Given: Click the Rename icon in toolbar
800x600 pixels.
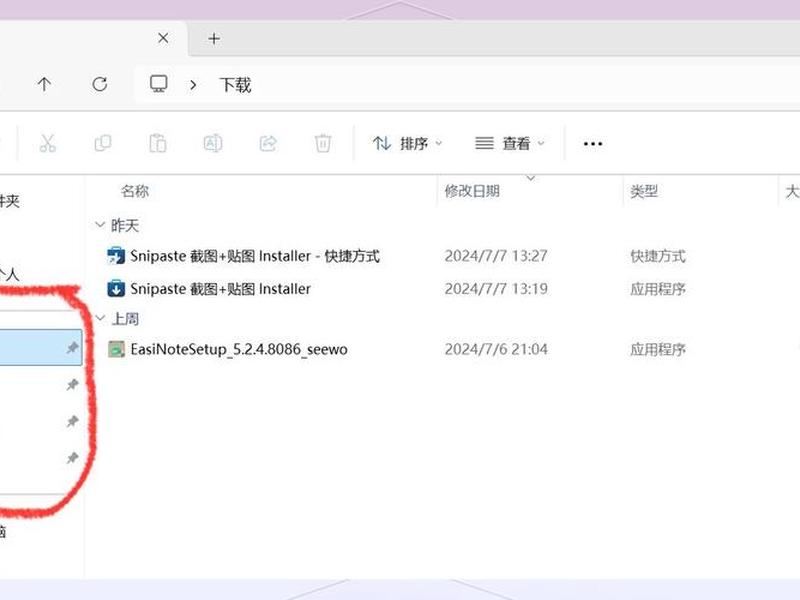Looking at the screenshot, I should tap(213, 143).
